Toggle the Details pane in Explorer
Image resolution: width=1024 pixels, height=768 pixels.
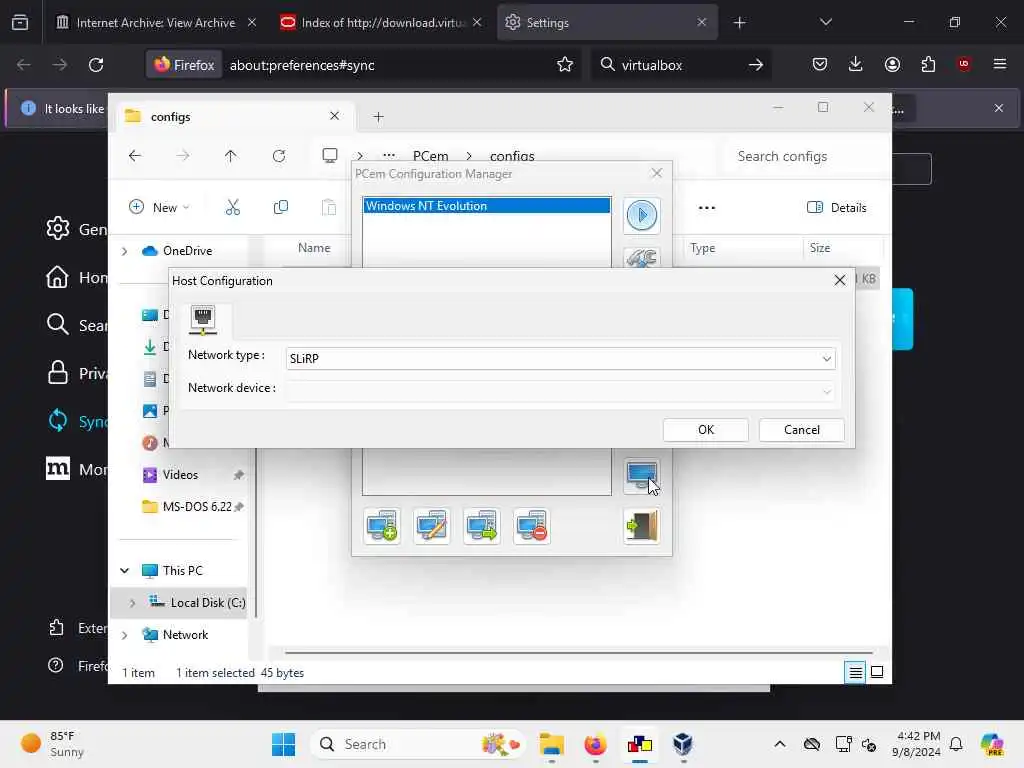(x=837, y=208)
